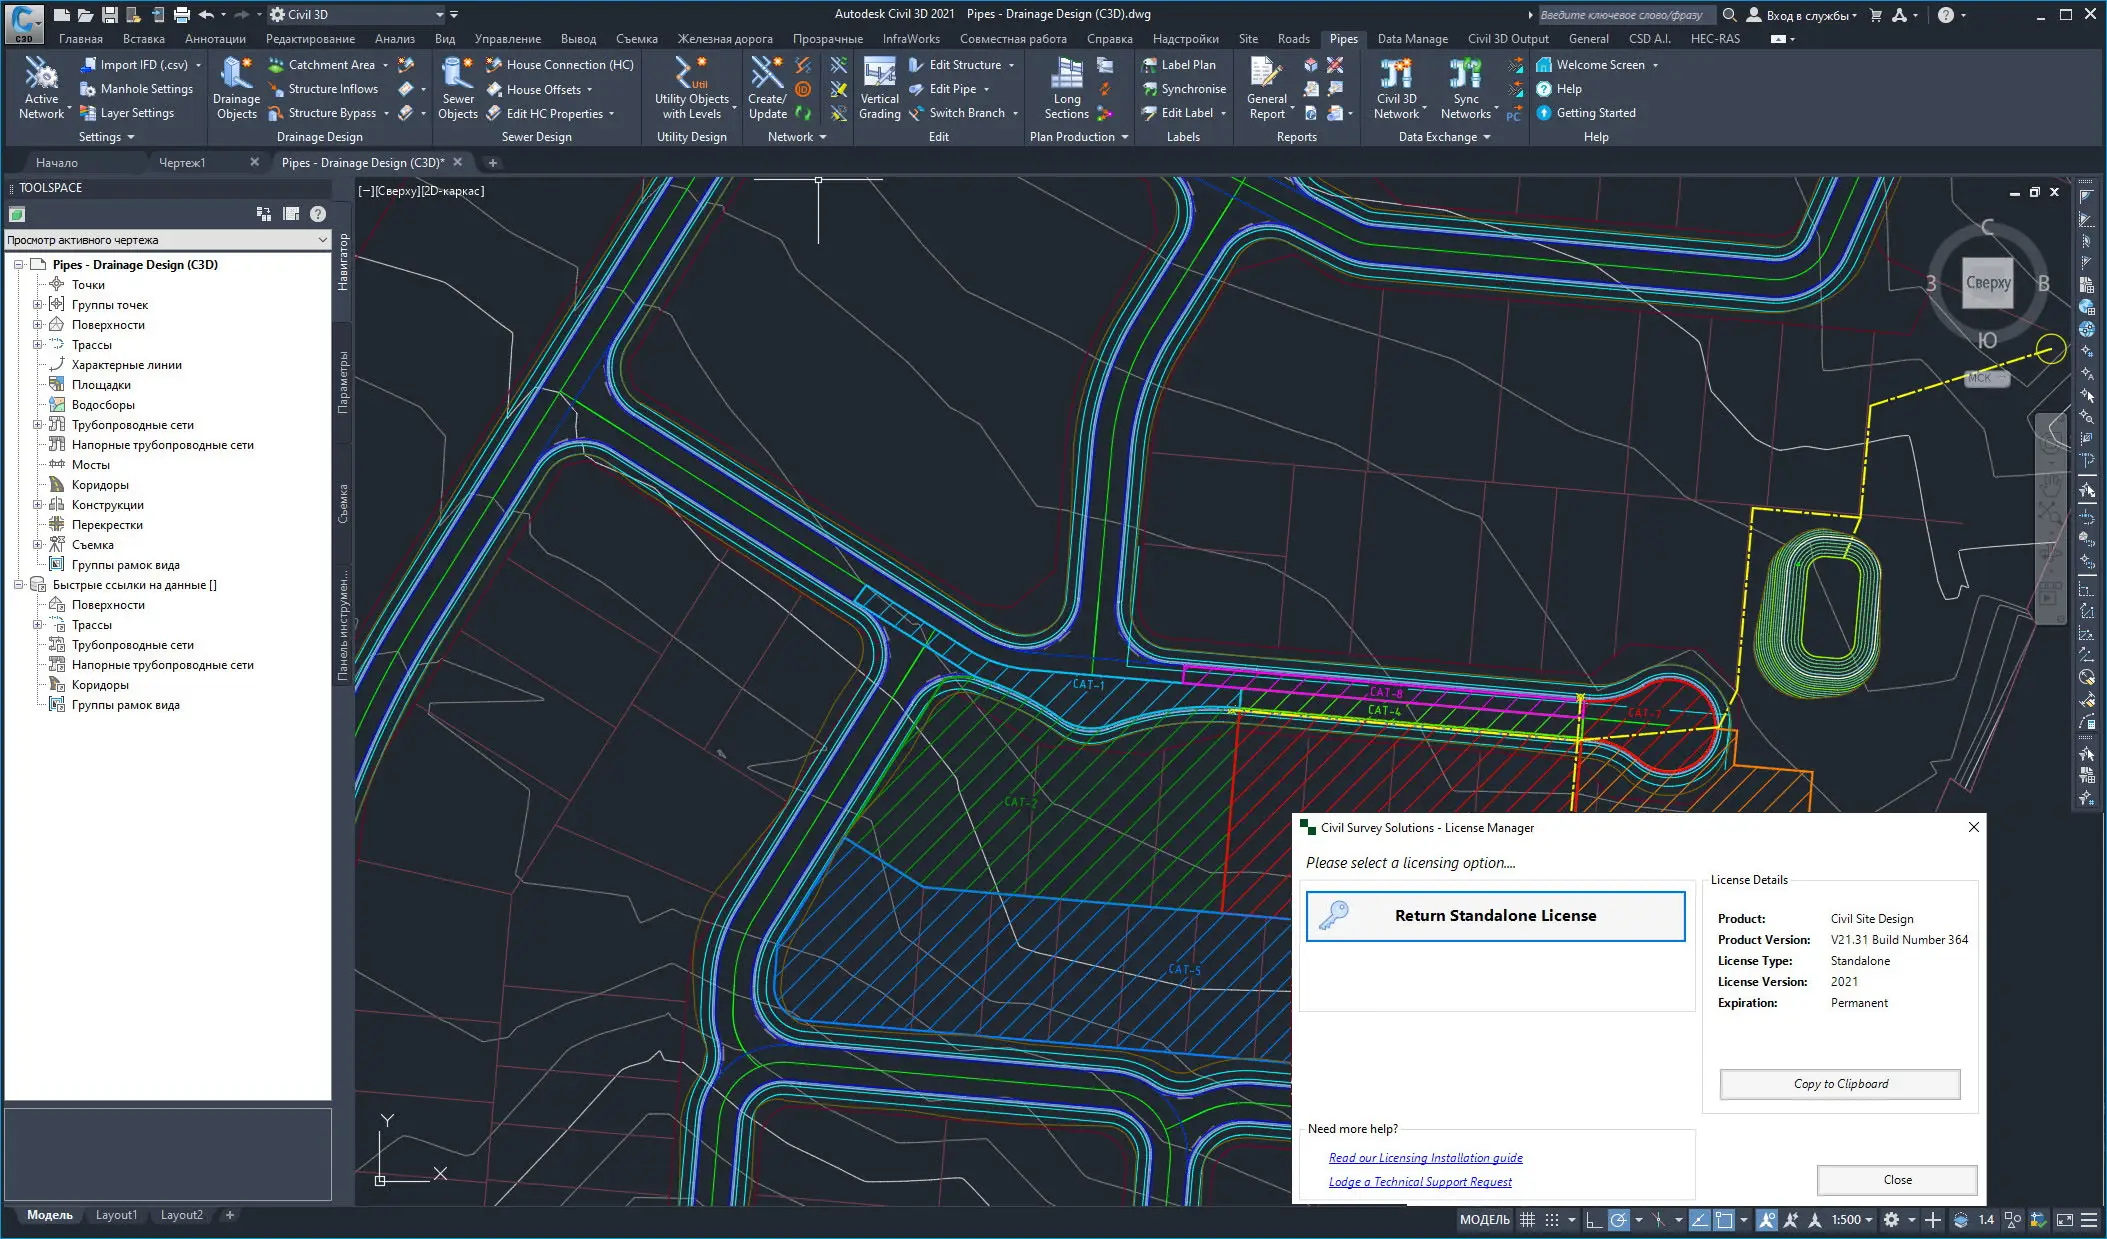Switch to the Layout1 tab
The height and width of the screenshot is (1239, 2107).
click(x=116, y=1215)
